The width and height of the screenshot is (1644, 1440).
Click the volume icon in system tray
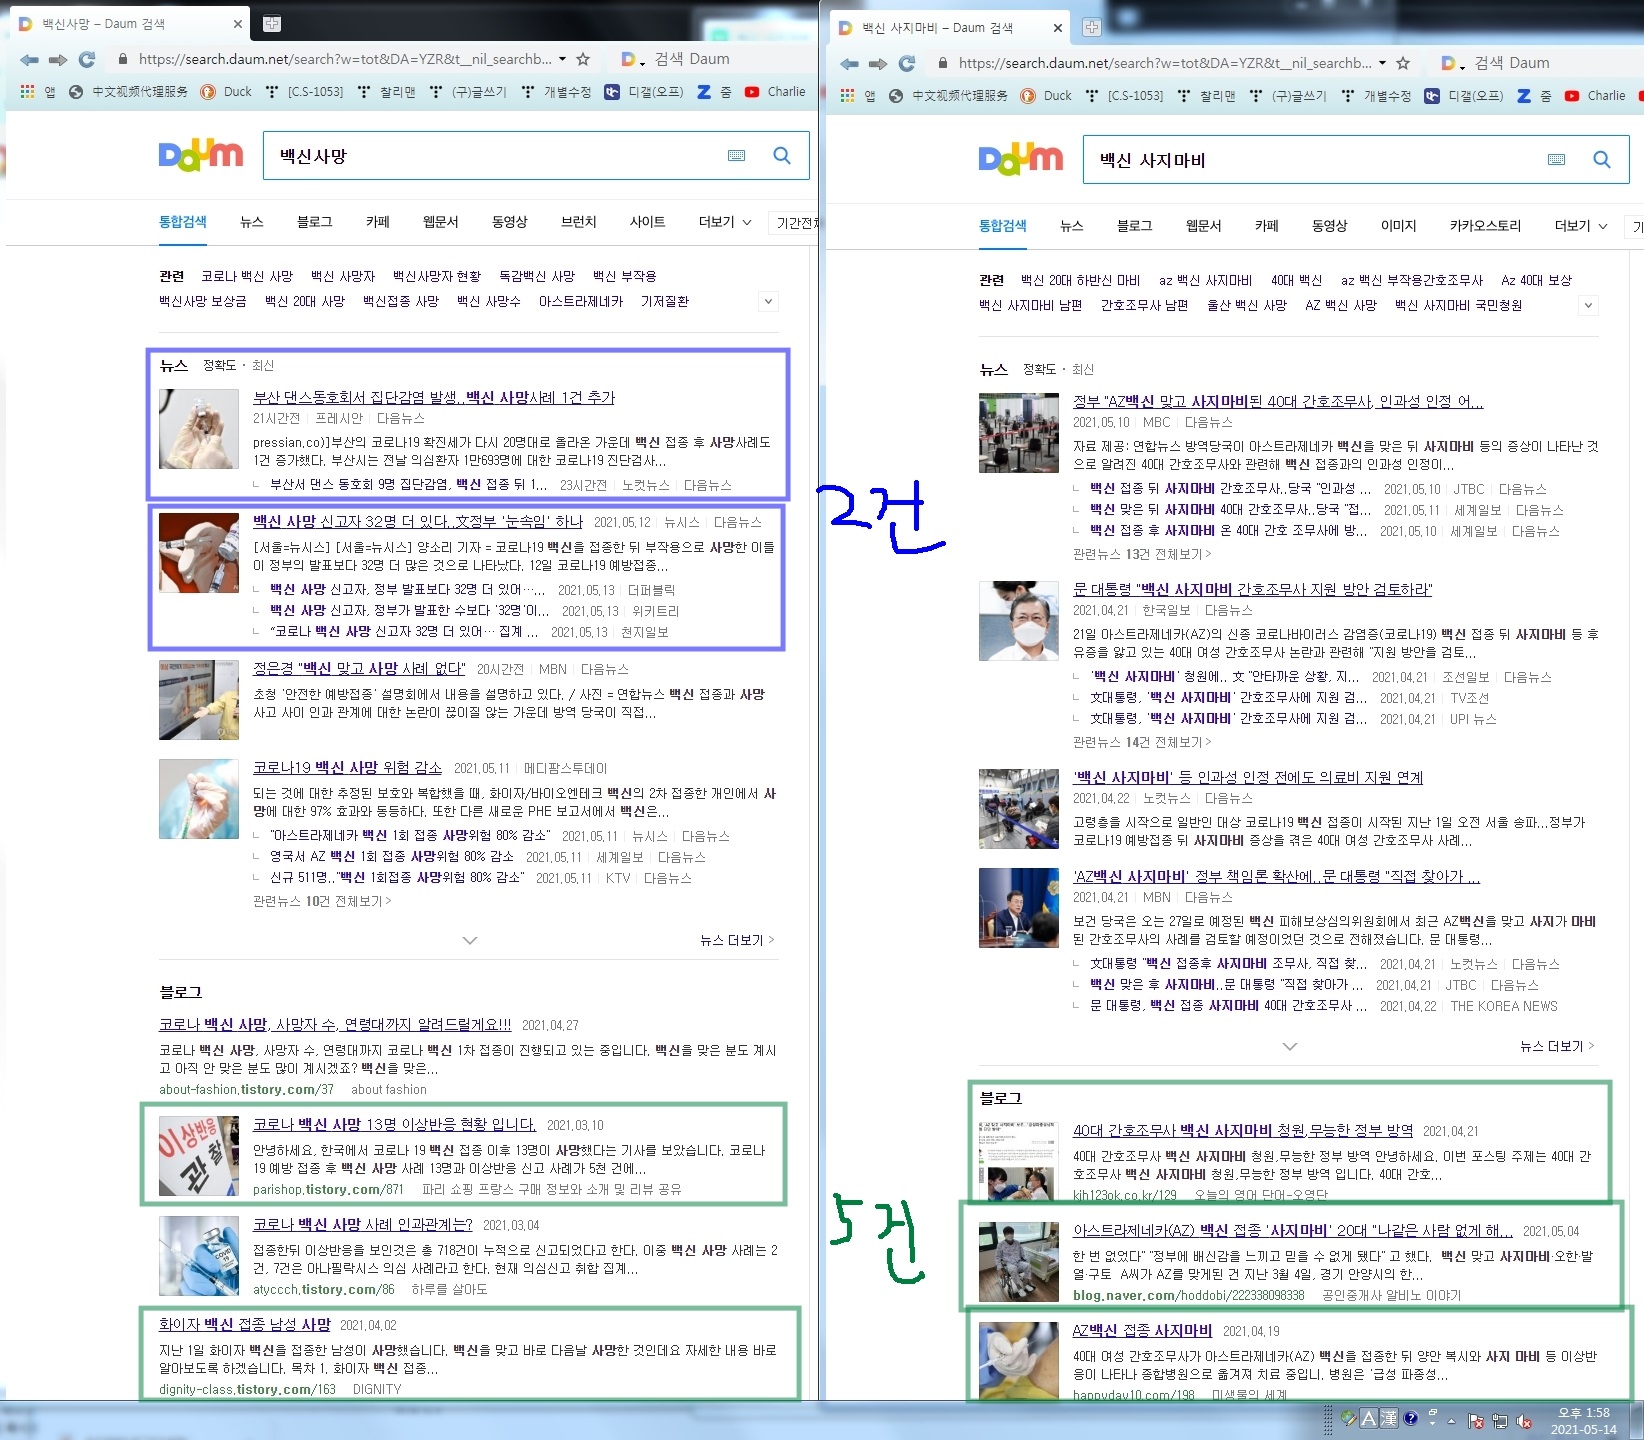tap(1525, 1420)
